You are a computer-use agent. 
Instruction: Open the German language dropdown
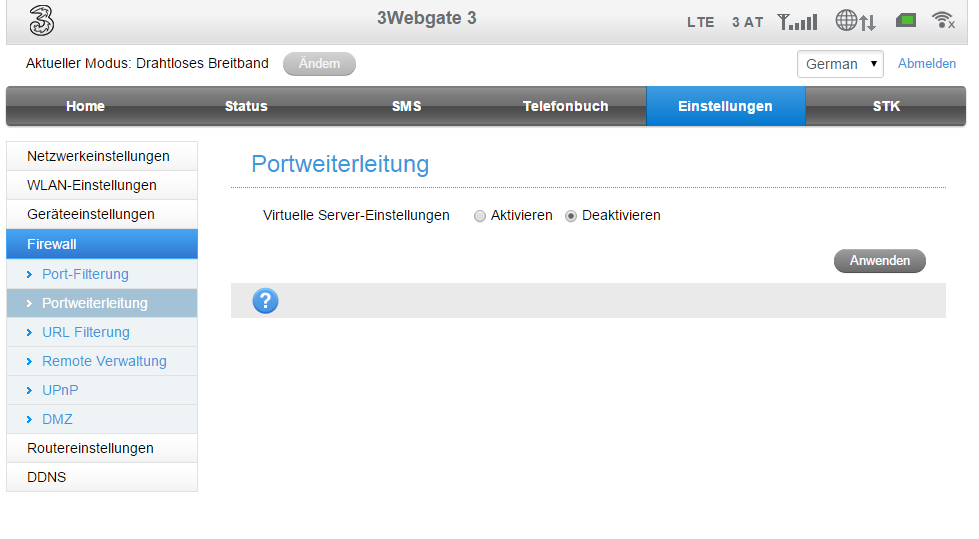(839, 64)
